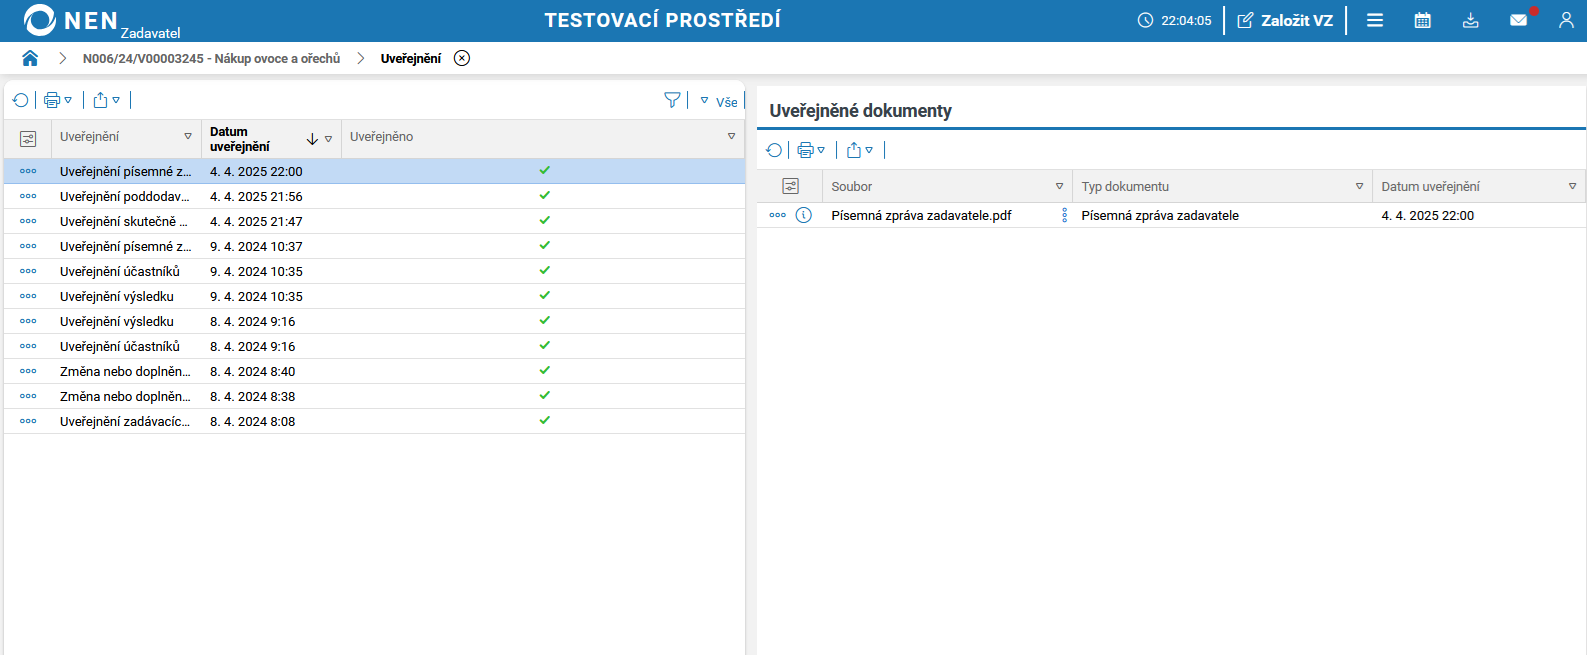Go to Nákup ovoce a ořechů breadcrumb
Screen dimensions: 1587x655
click(x=211, y=59)
